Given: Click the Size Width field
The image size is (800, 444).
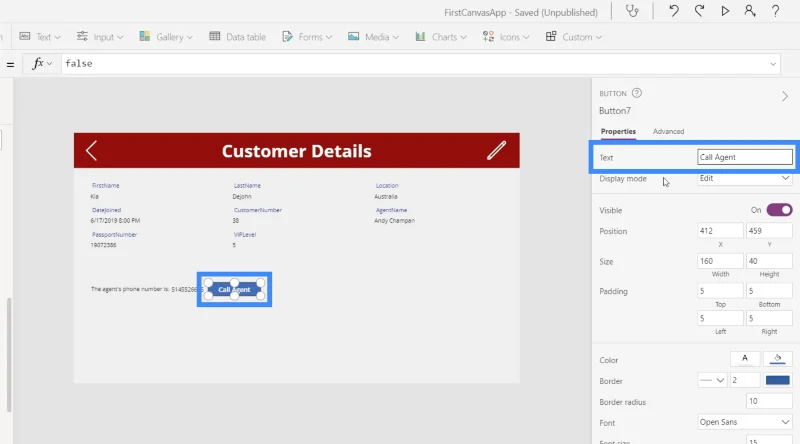Looking at the screenshot, I should point(720,261).
